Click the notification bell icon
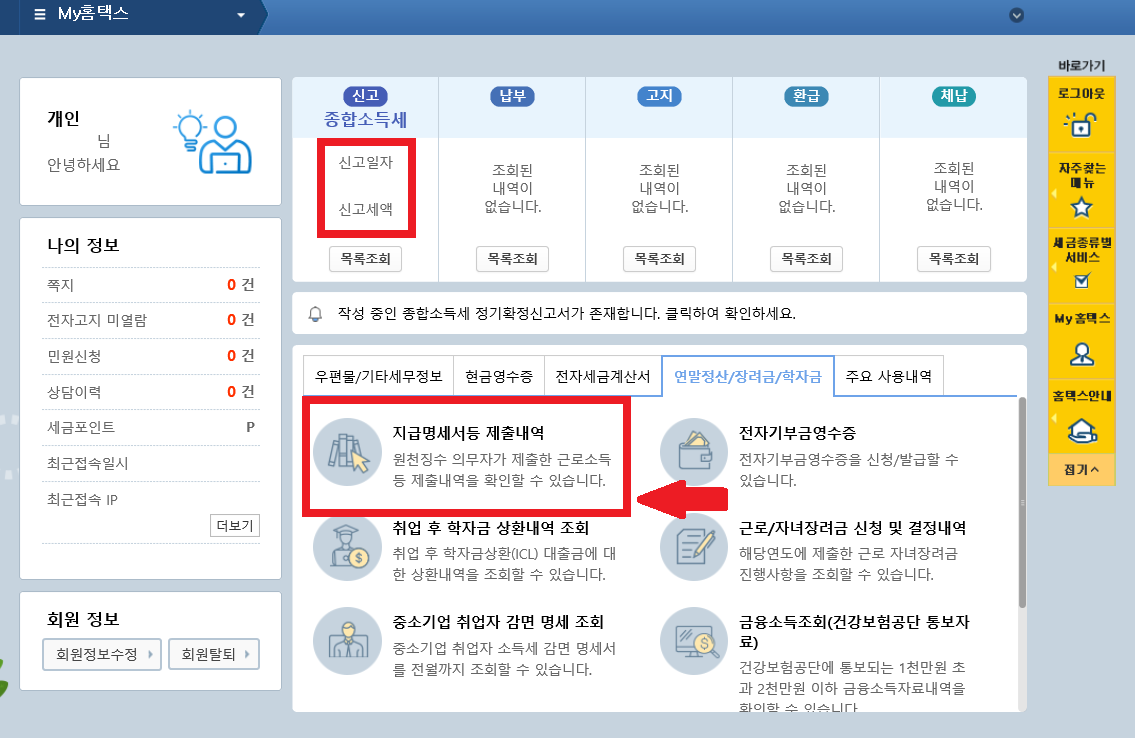The height and width of the screenshot is (738, 1135). pyautogui.click(x=315, y=314)
